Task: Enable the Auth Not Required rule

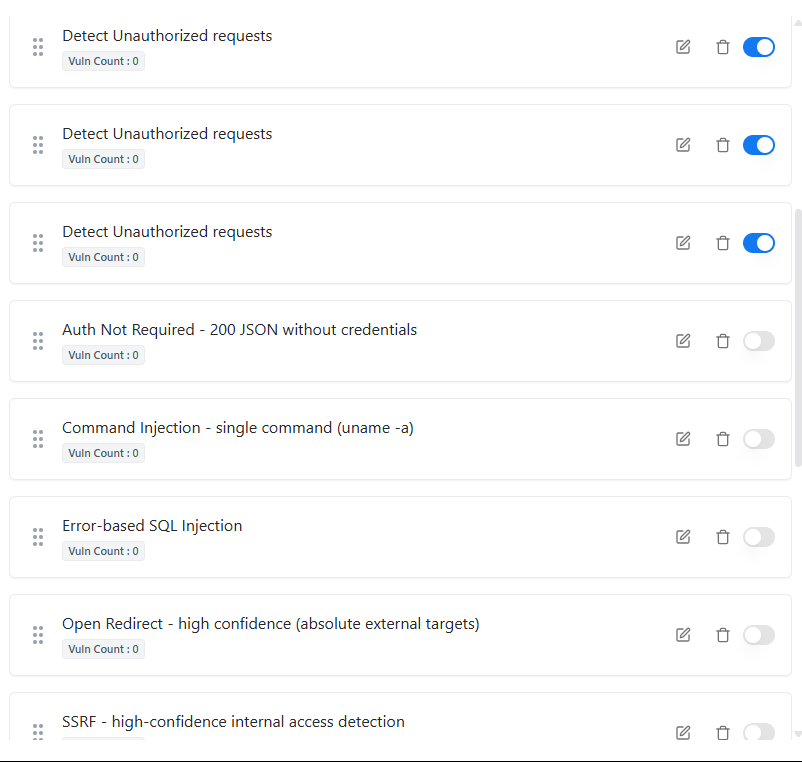Action: [x=758, y=341]
